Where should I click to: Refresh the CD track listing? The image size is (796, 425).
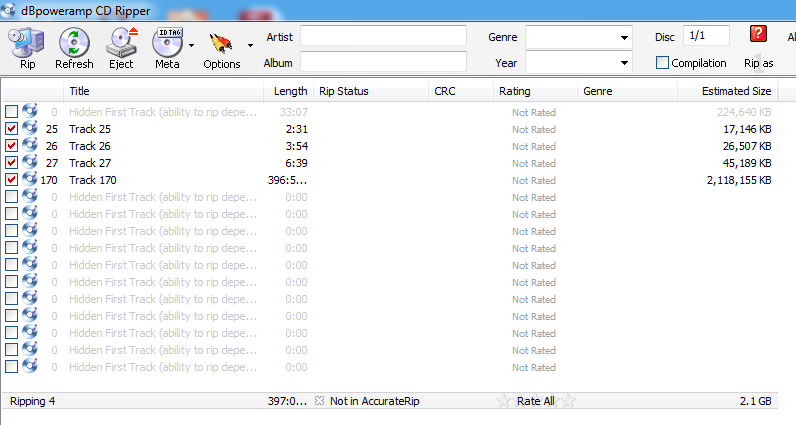[x=74, y=43]
